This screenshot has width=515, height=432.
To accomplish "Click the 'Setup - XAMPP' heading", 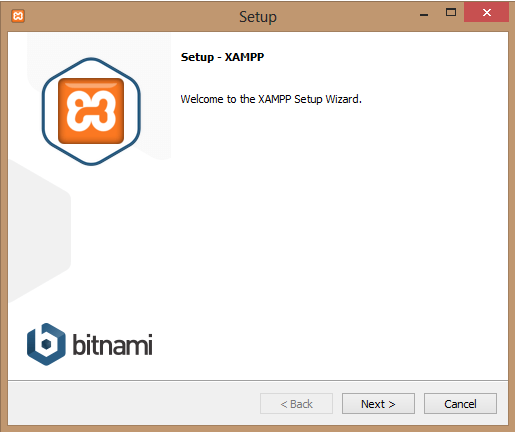I will [222, 57].
